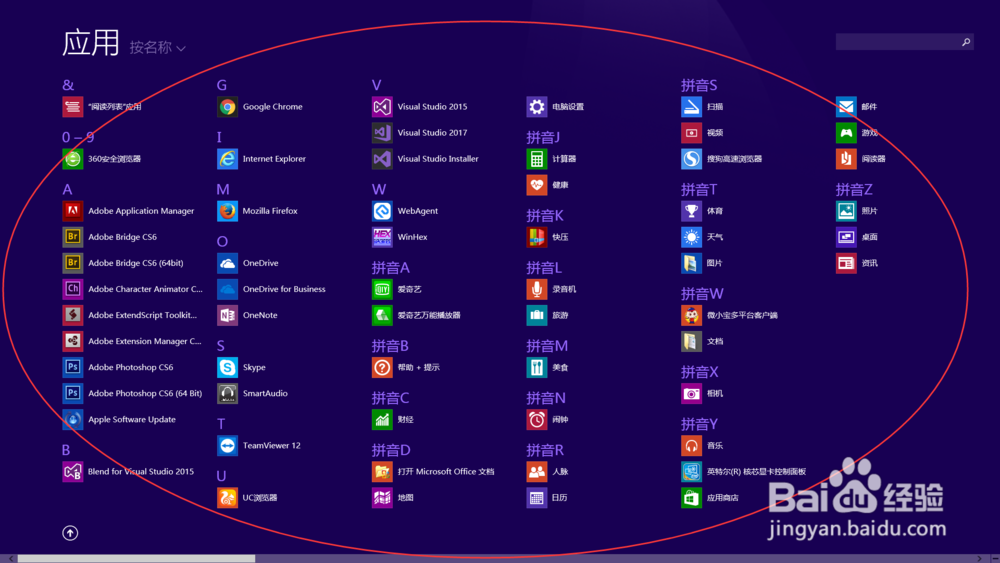
Task: Click group header 拼音W
Action: pos(702,293)
